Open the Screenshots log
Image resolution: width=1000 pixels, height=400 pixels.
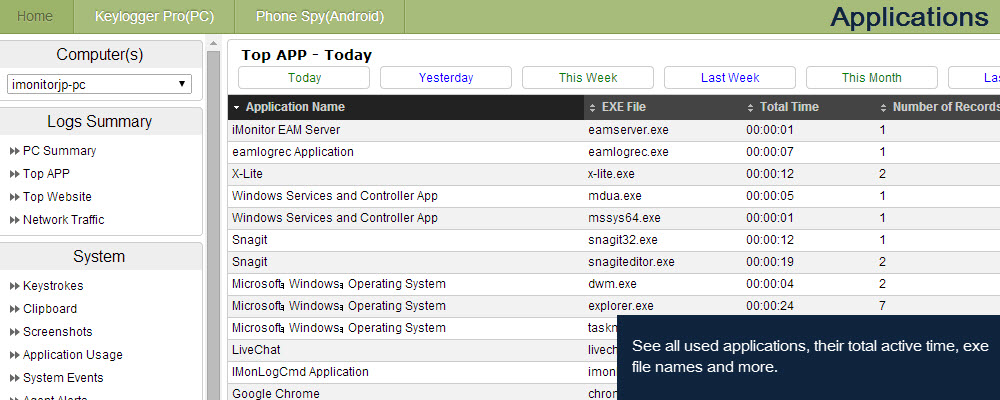coord(57,332)
